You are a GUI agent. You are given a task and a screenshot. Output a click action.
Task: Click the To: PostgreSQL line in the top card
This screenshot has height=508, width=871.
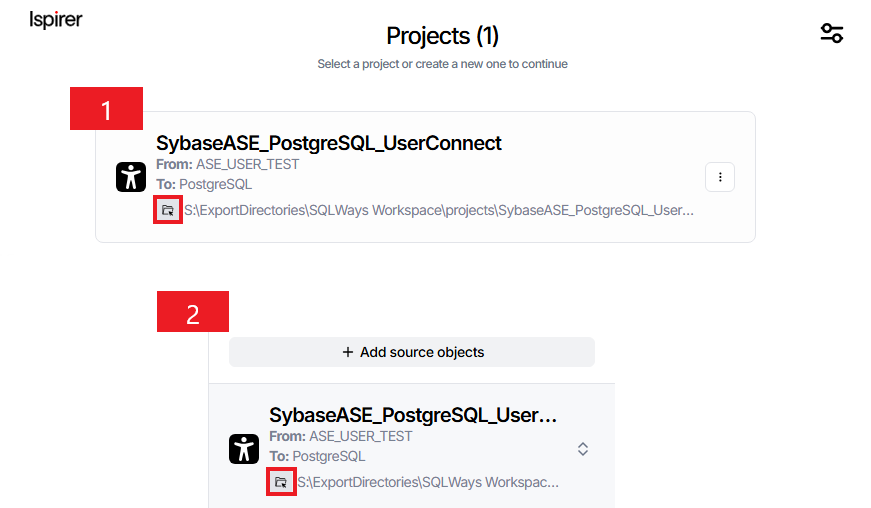point(204,184)
